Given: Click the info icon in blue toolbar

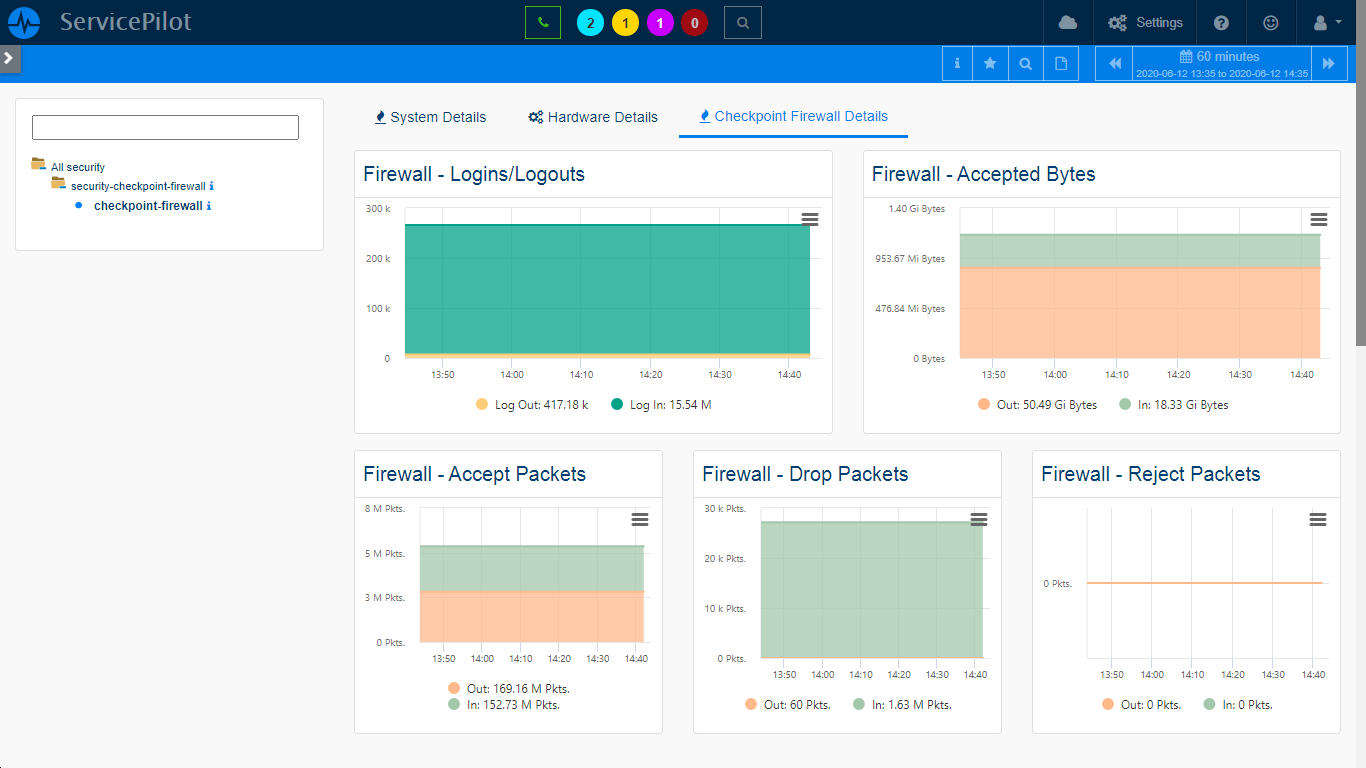Looking at the screenshot, I should [957, 63].
